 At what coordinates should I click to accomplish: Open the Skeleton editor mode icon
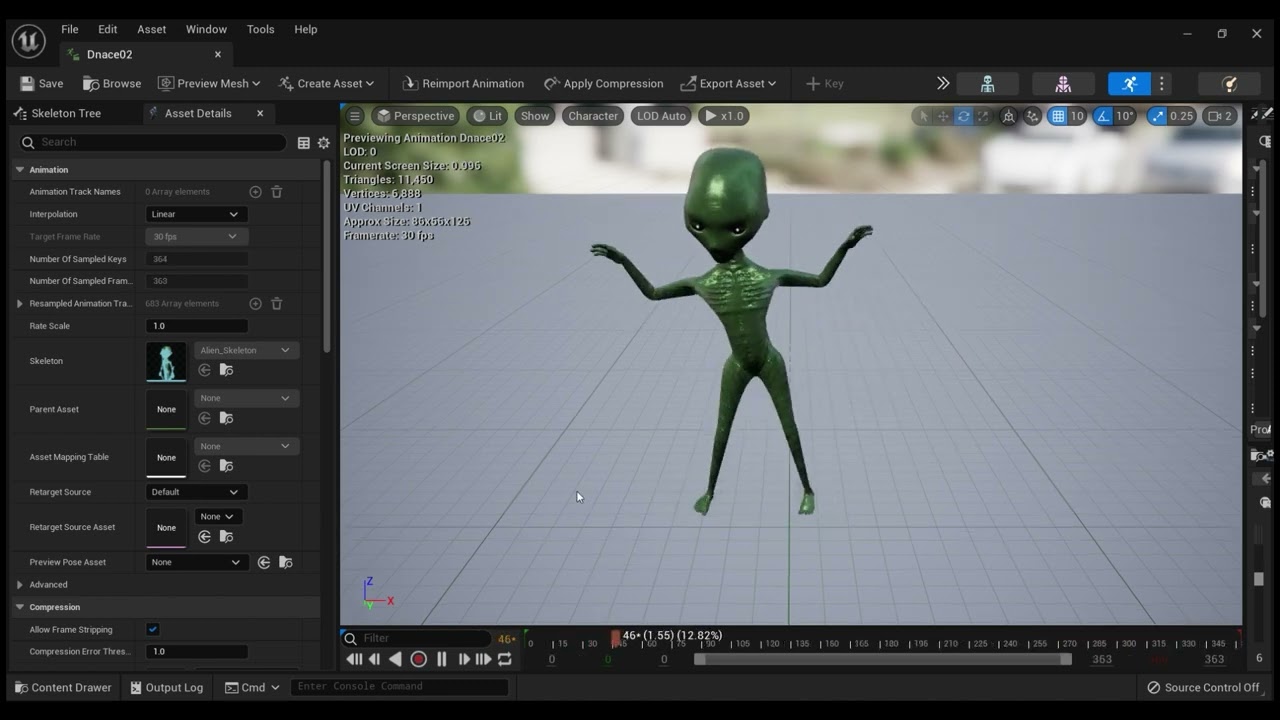pos(988,84)
